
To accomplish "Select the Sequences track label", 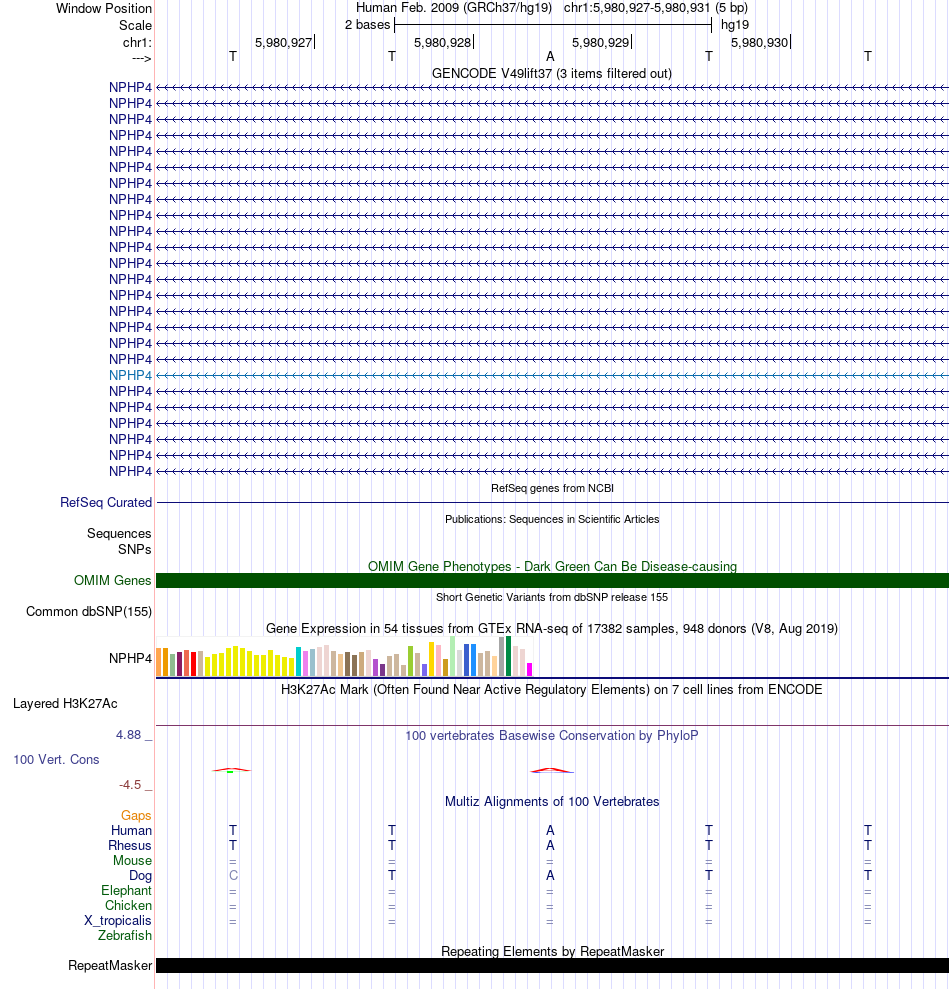I will click(119, 534).
